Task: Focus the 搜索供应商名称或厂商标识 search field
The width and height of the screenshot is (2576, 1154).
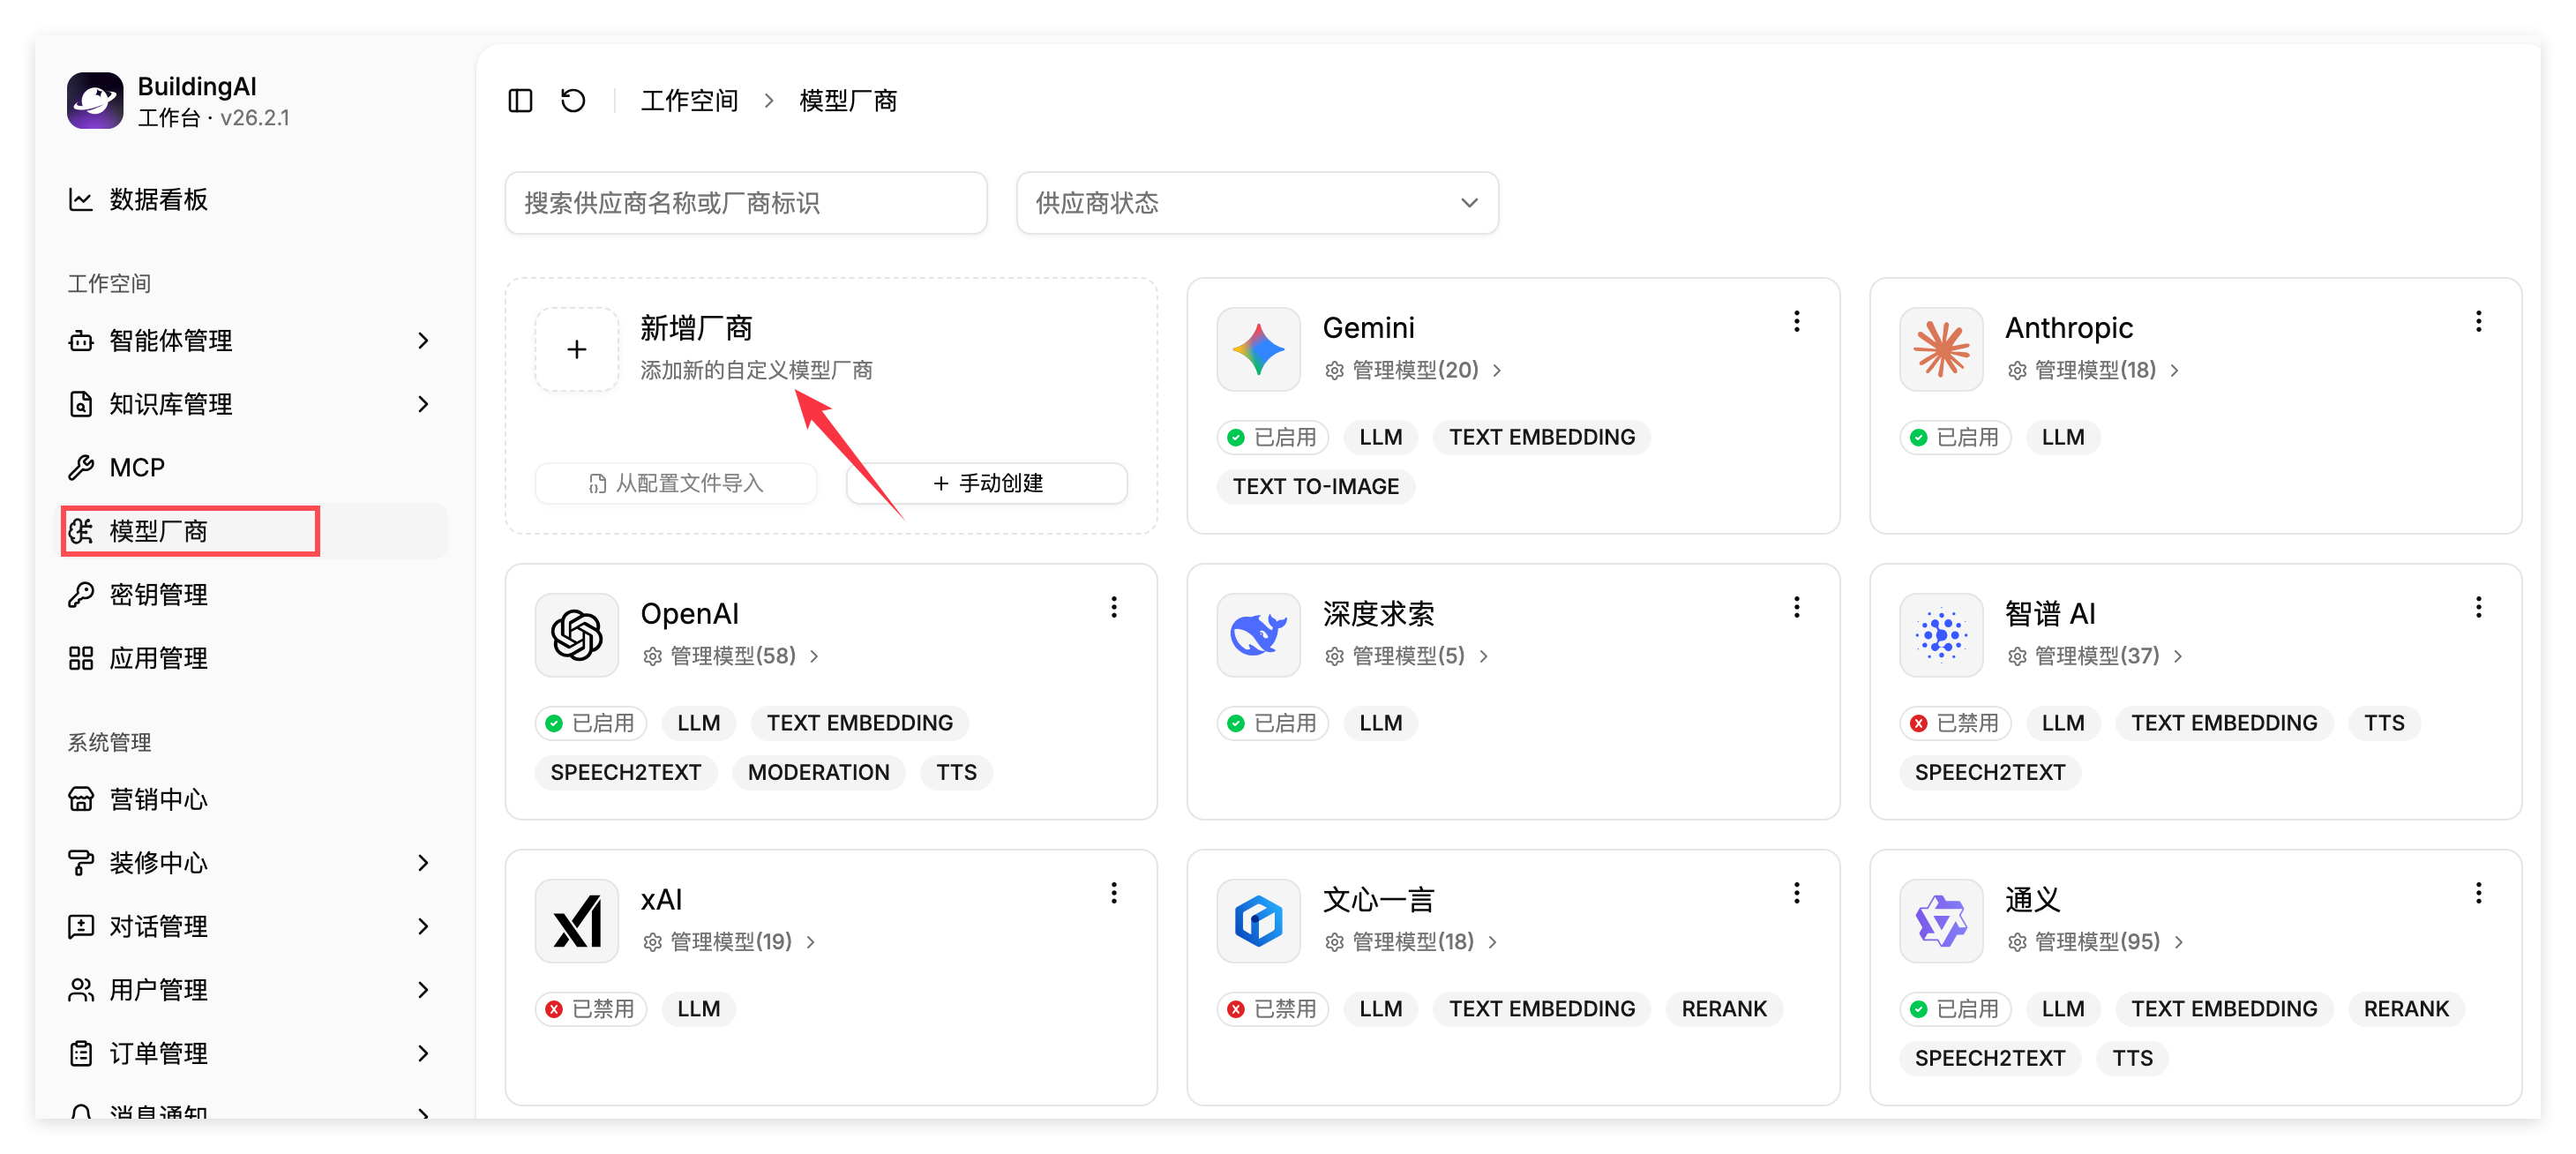Action: [746, 203]
